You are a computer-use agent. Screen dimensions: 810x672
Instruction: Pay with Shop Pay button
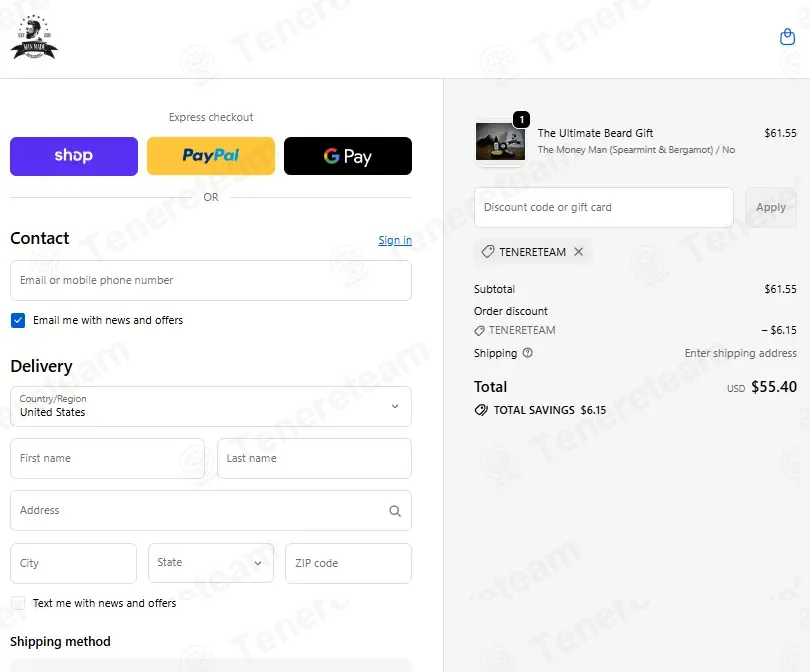pos(74,156)
